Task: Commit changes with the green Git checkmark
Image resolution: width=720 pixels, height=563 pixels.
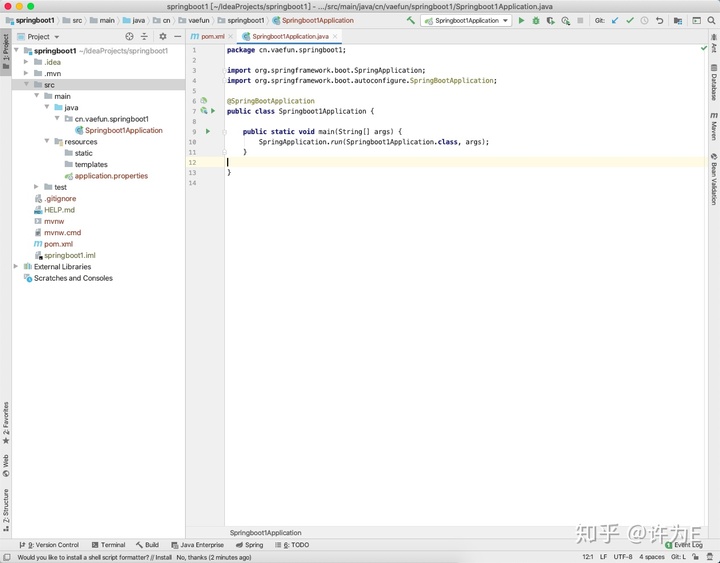Action: [x=630, y=20]
